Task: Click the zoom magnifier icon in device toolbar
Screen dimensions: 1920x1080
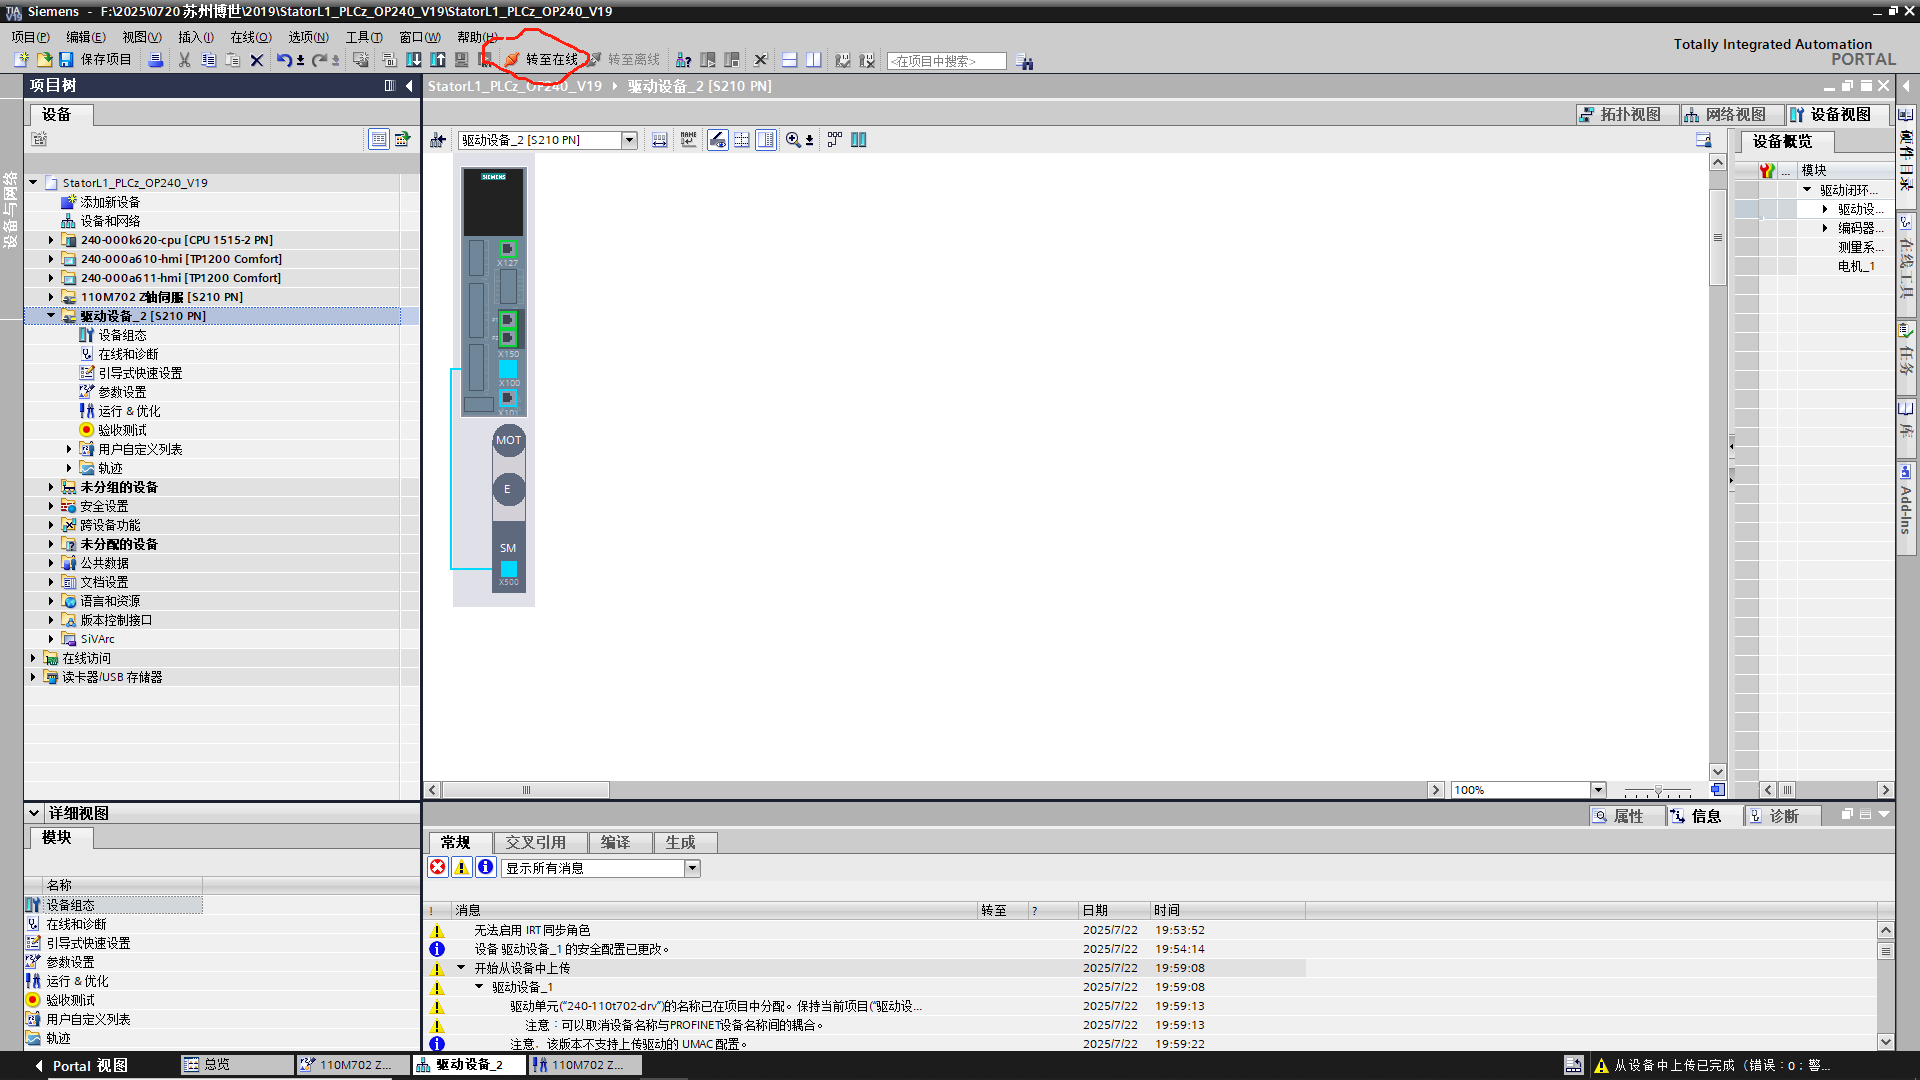Action: tap(793, 140)
